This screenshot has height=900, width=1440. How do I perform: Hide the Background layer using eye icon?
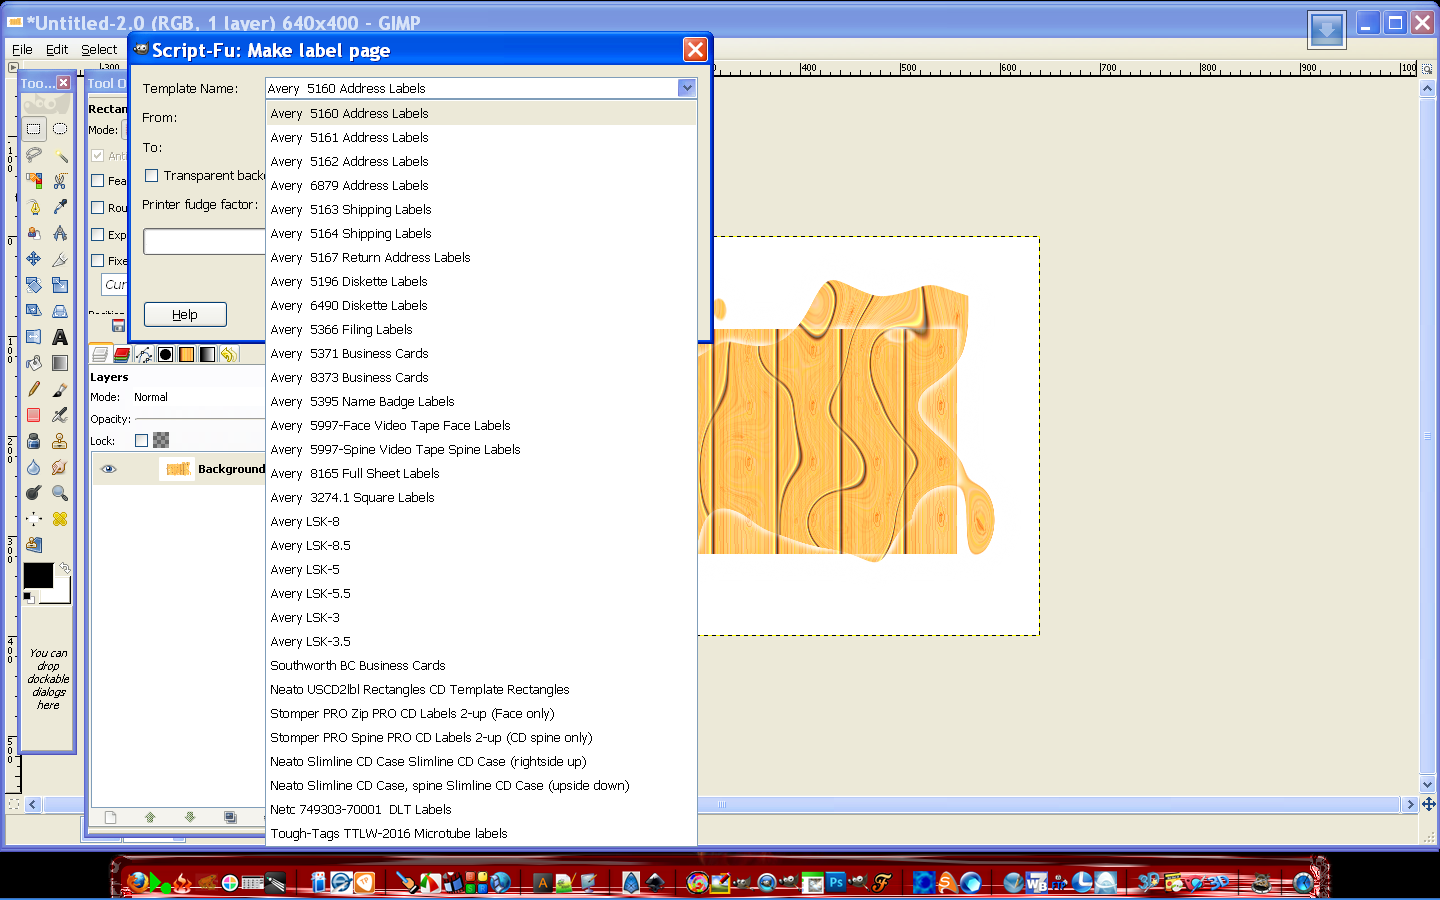[109, 469]
